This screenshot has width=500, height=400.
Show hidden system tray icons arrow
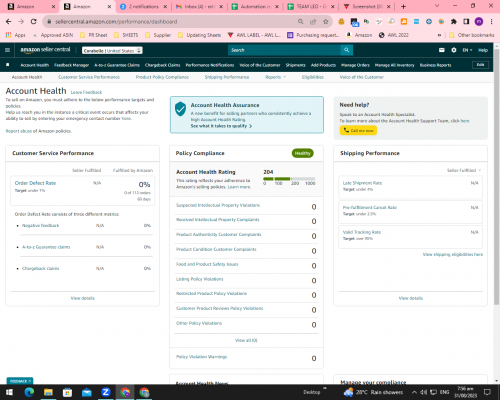coord(414,392)
